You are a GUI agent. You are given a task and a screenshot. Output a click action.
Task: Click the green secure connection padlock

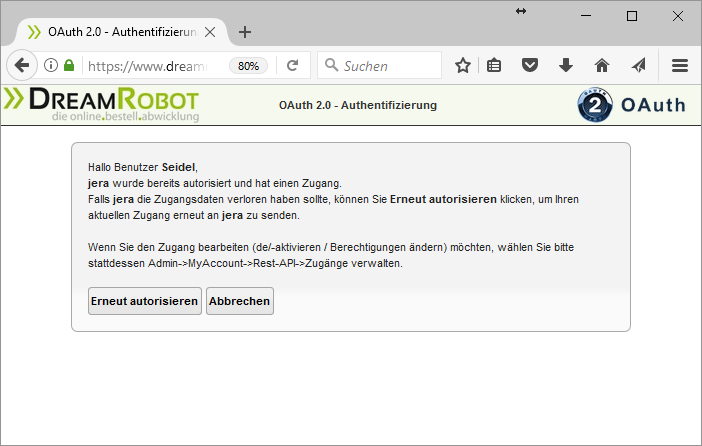69,66
